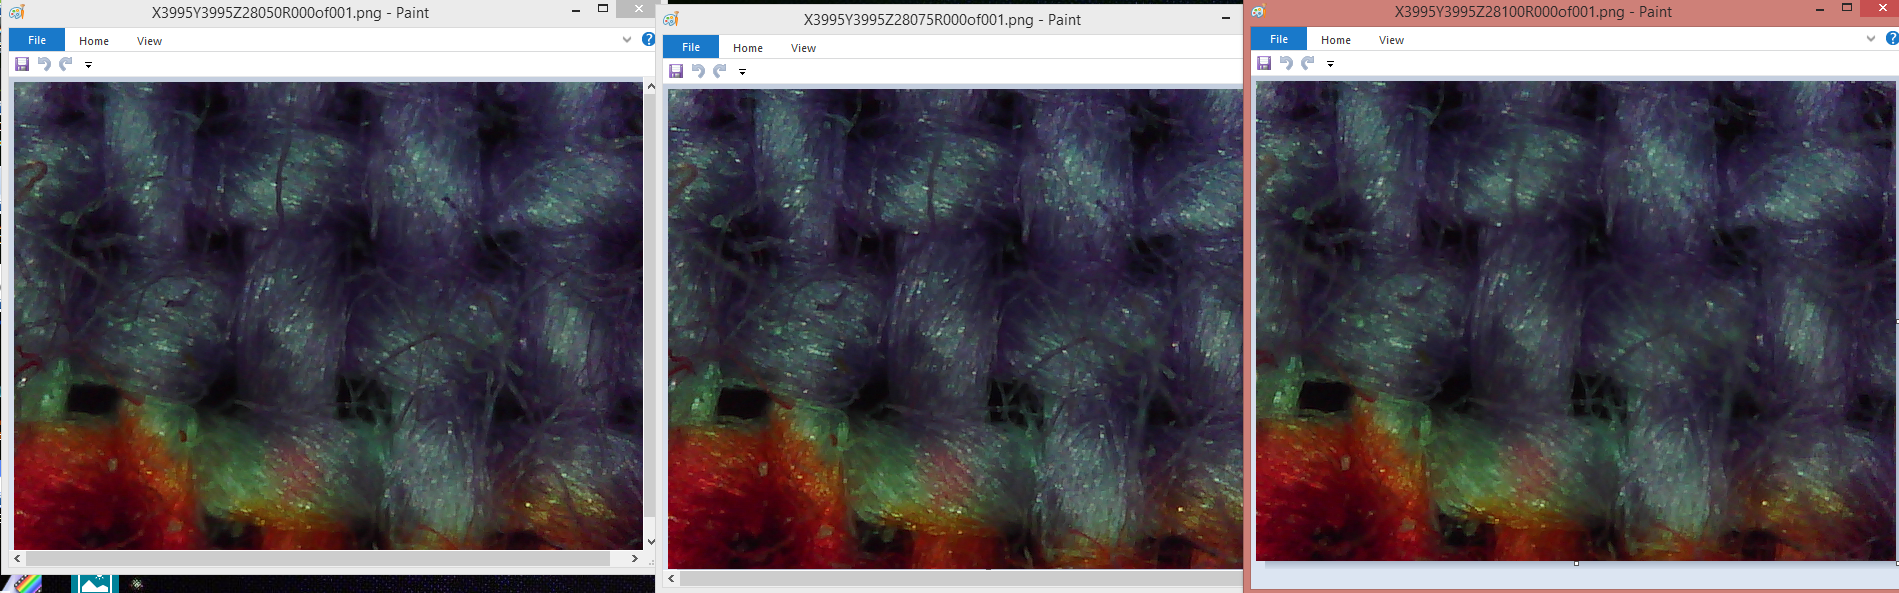Open Customize Quick Access Toolbar dropdown in Z28075
1899x593 pixels.
tap(742, 72)
